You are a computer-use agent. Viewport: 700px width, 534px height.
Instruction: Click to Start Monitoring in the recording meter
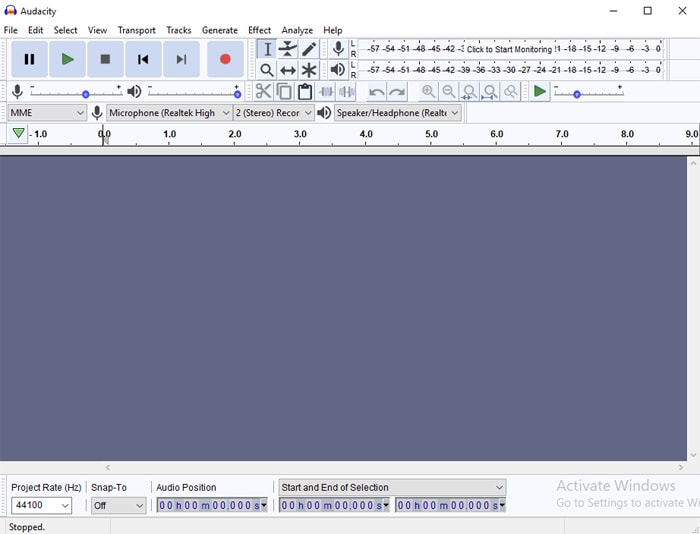pos(509,49)
